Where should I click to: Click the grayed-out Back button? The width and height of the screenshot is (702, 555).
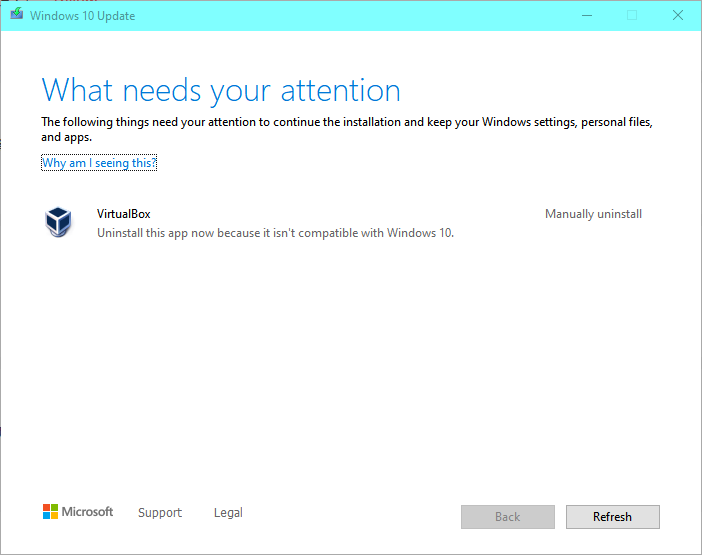(x=507, y=517)
